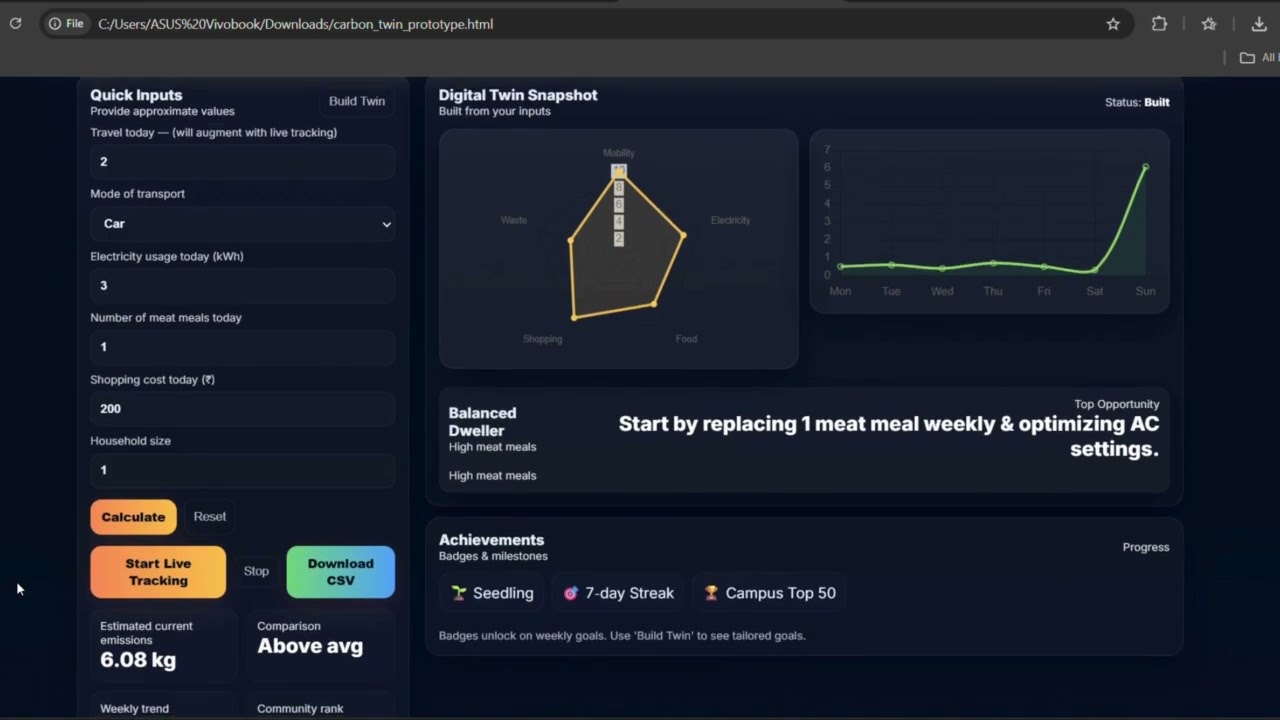The height and width of the screenshot is (720, 1280).
Task: Click the address bar URL
Action: tap(295, 24)
